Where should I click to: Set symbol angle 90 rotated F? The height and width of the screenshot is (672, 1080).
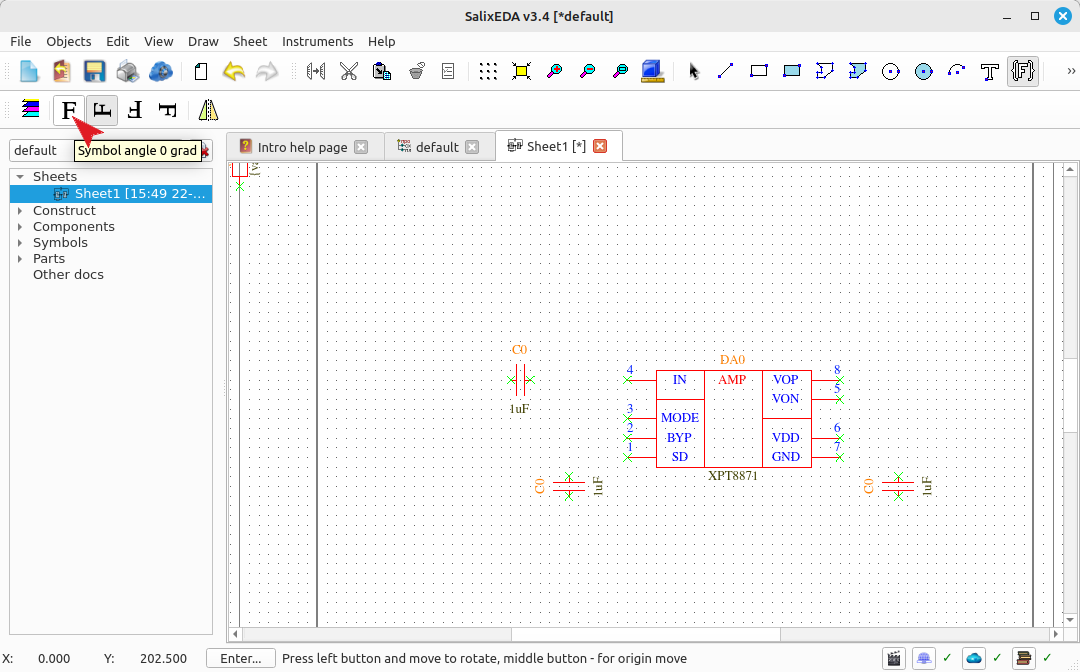tap(102, 110)
